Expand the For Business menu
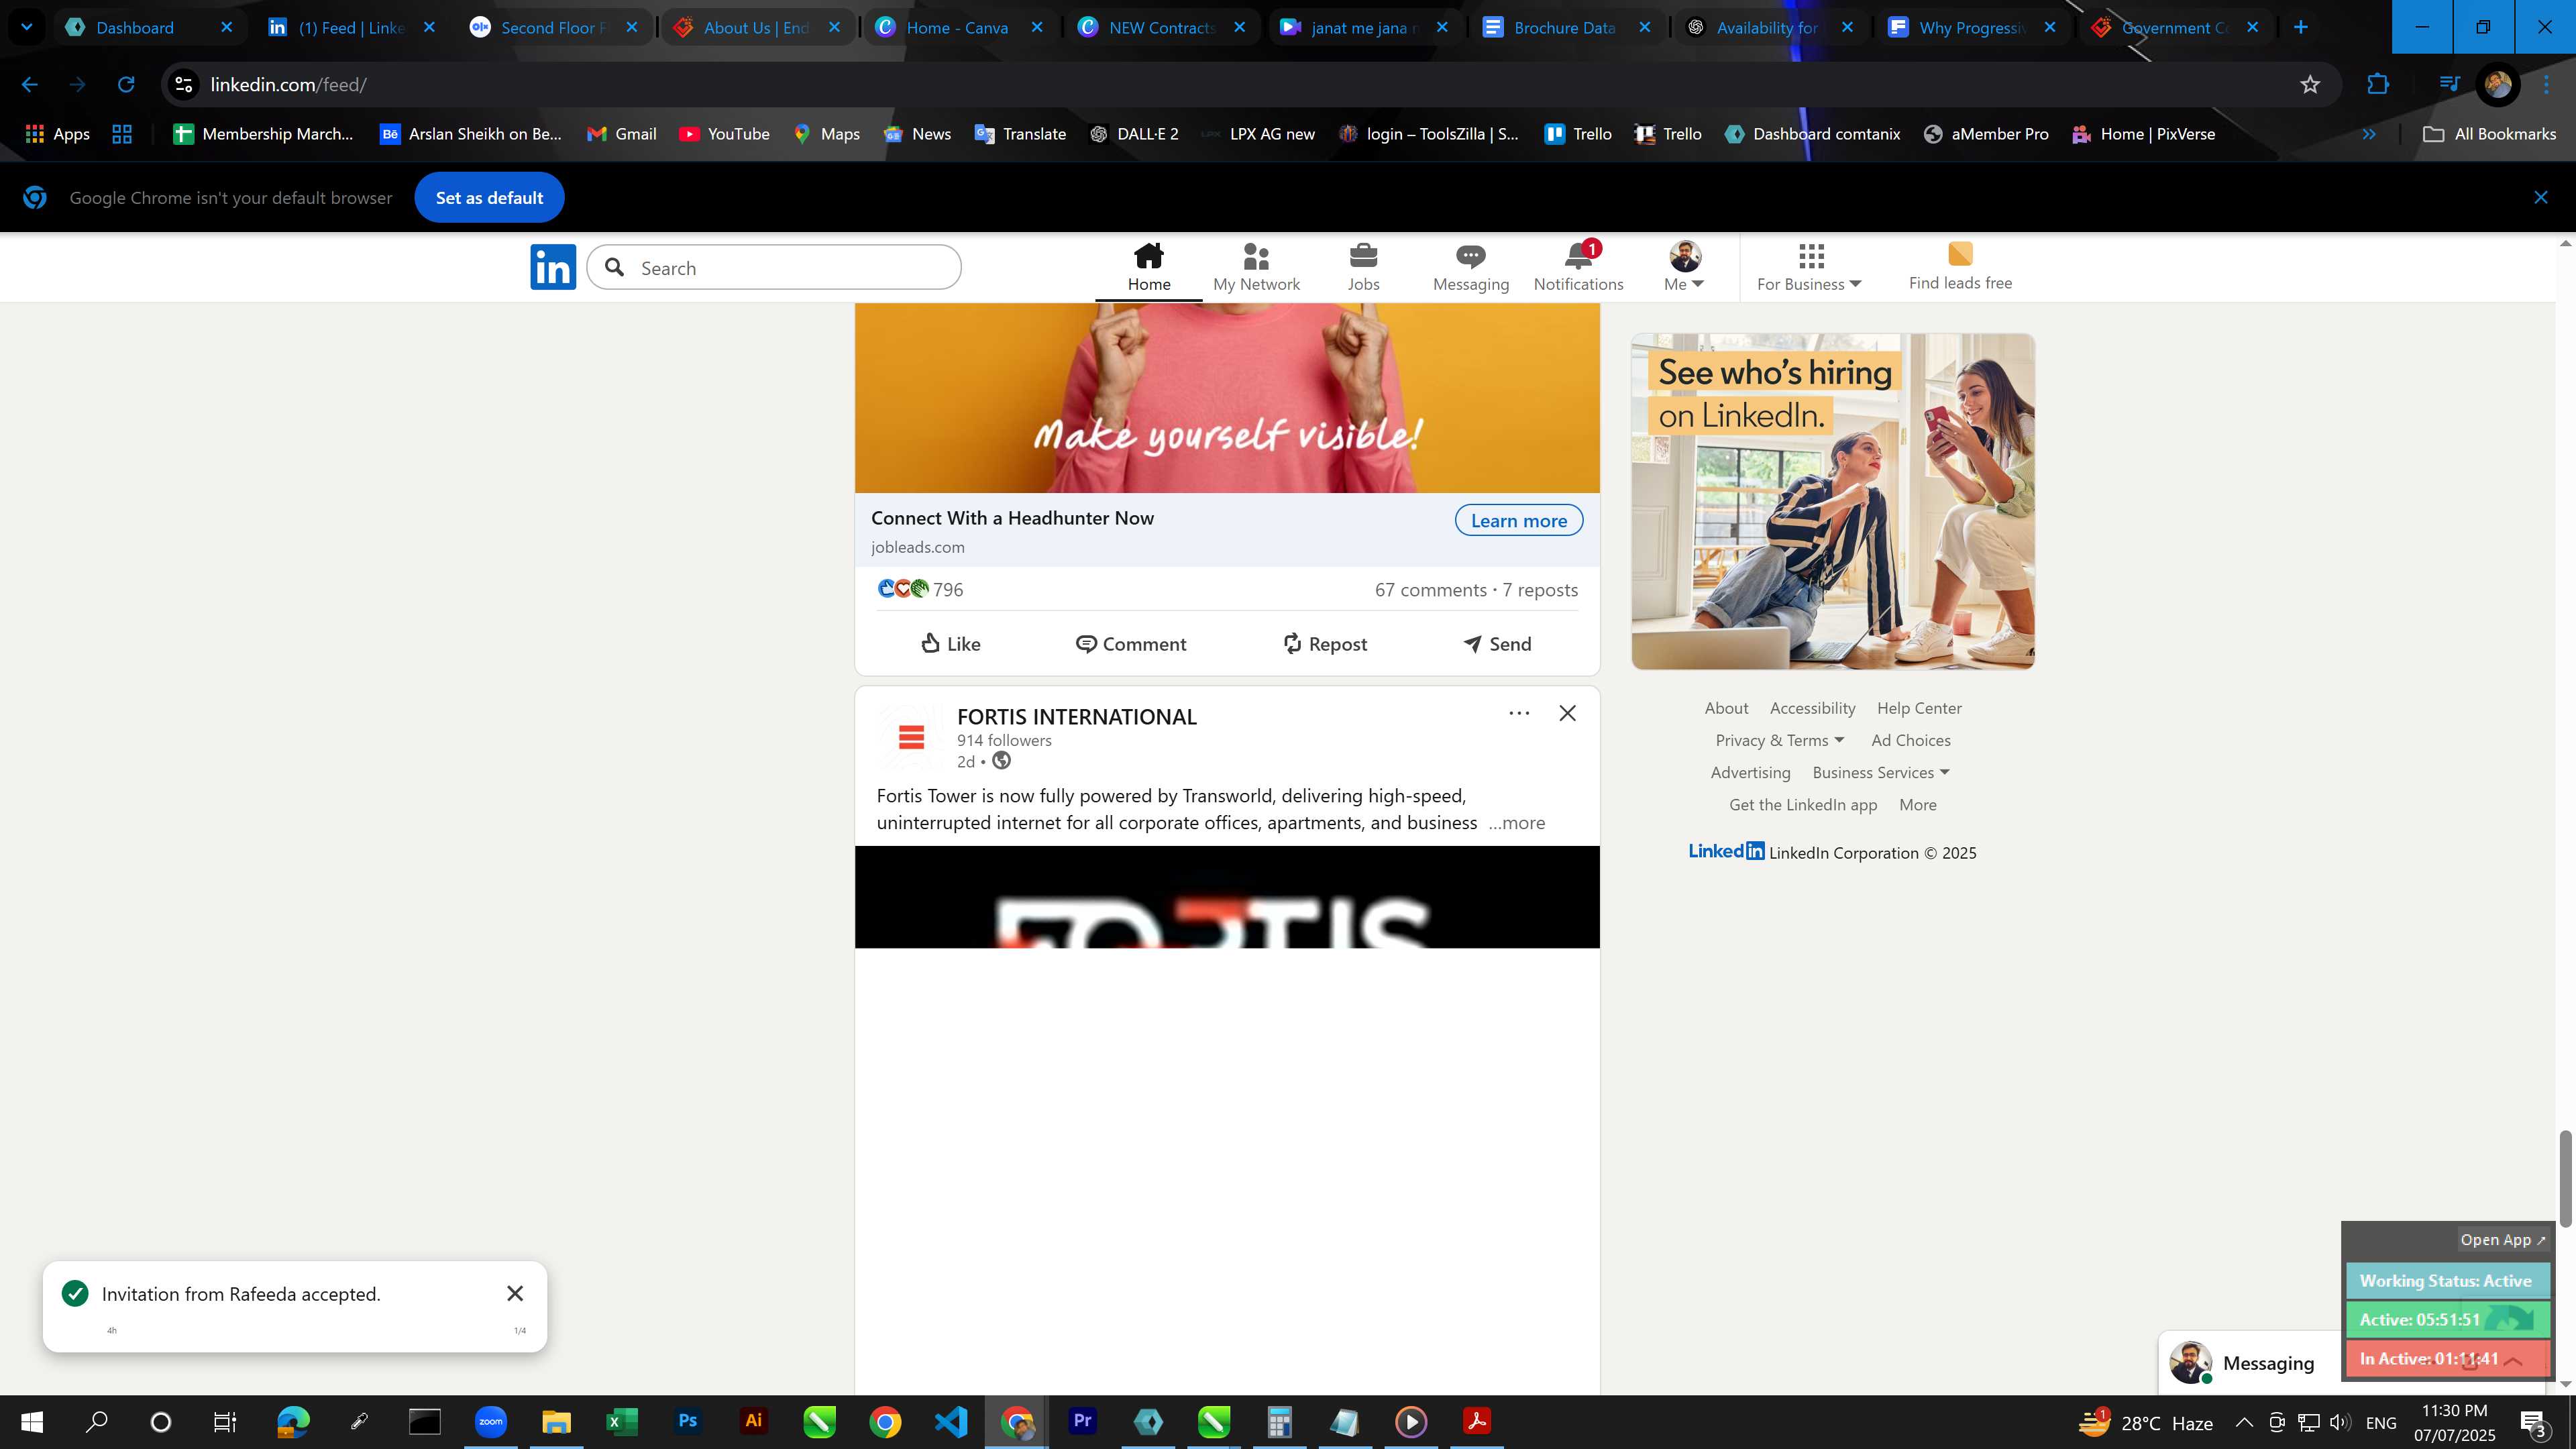This screenshot has height=1449, width=2576. [x=1809, y=267]
